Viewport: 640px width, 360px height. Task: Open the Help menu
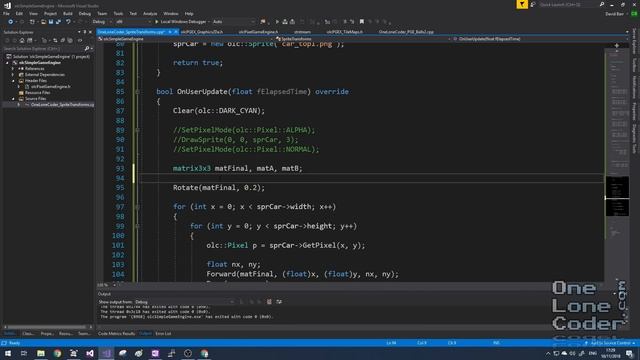(189, 13)
